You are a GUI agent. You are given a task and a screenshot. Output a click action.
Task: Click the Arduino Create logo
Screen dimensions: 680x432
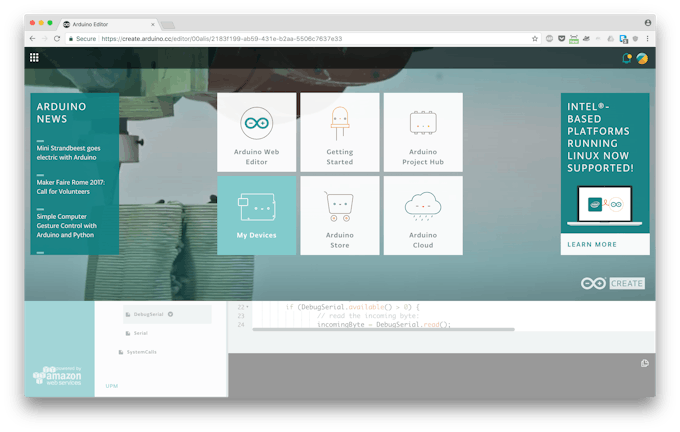tap(613, 283)
